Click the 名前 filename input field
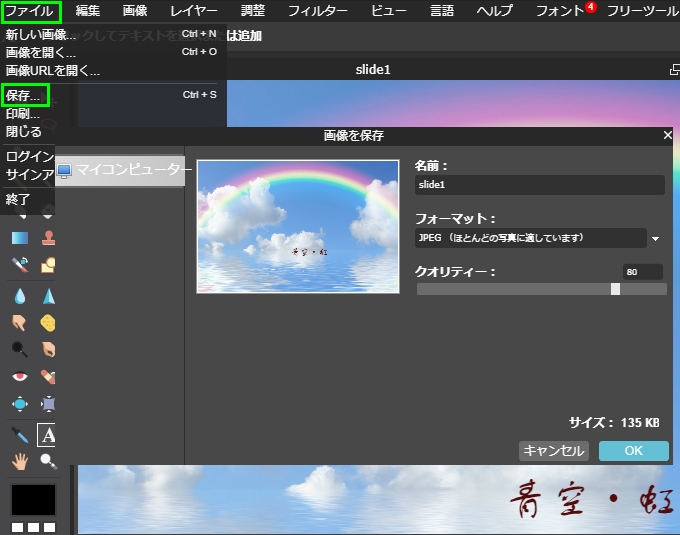This screenshot has height=535, width=680. click(539, 185)
